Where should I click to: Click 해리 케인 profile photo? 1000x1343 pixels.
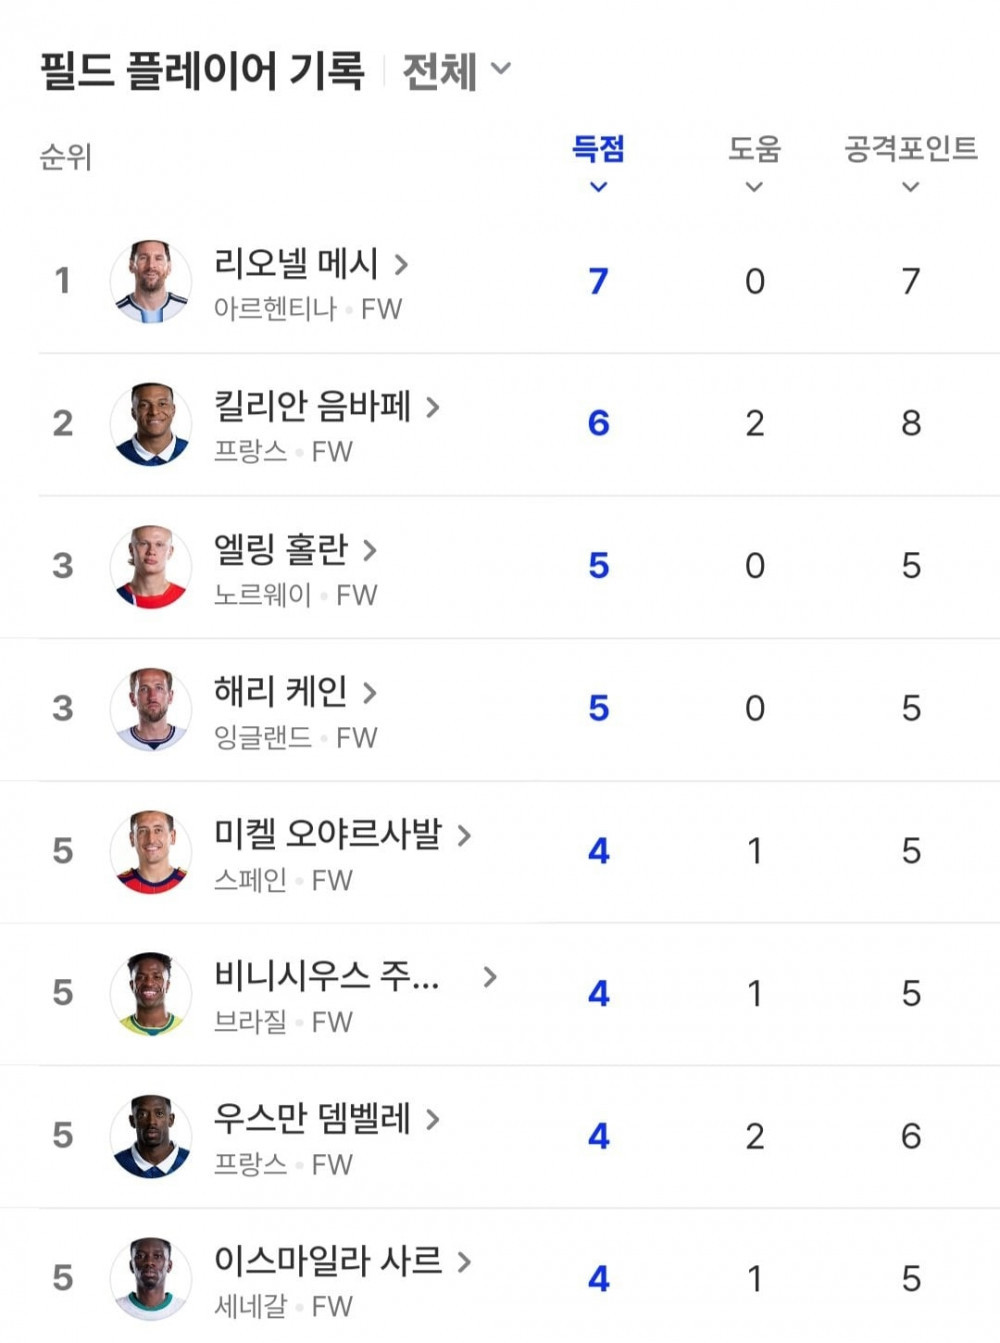pos(150,709)
